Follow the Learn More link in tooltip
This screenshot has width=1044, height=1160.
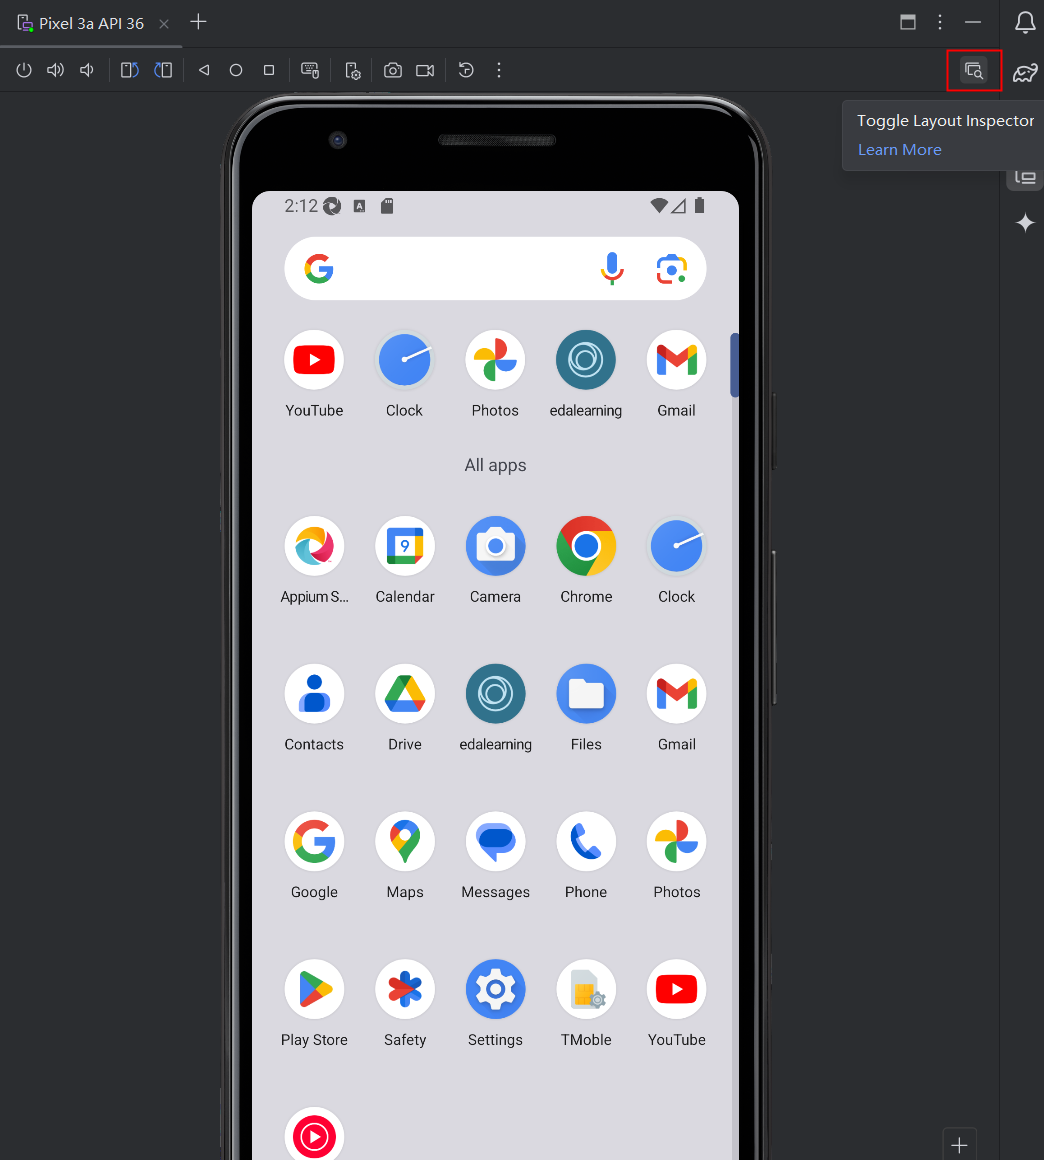pyautogui.click(x=900, y=149)
